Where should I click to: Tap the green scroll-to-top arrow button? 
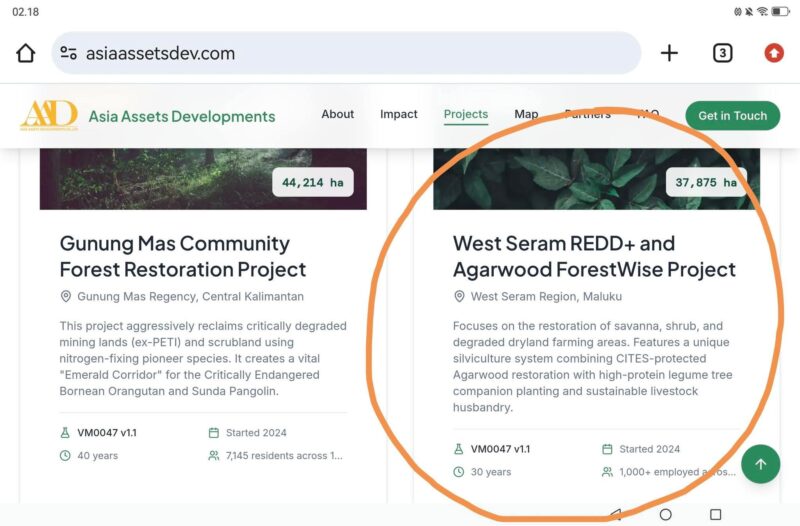(760, 464)
